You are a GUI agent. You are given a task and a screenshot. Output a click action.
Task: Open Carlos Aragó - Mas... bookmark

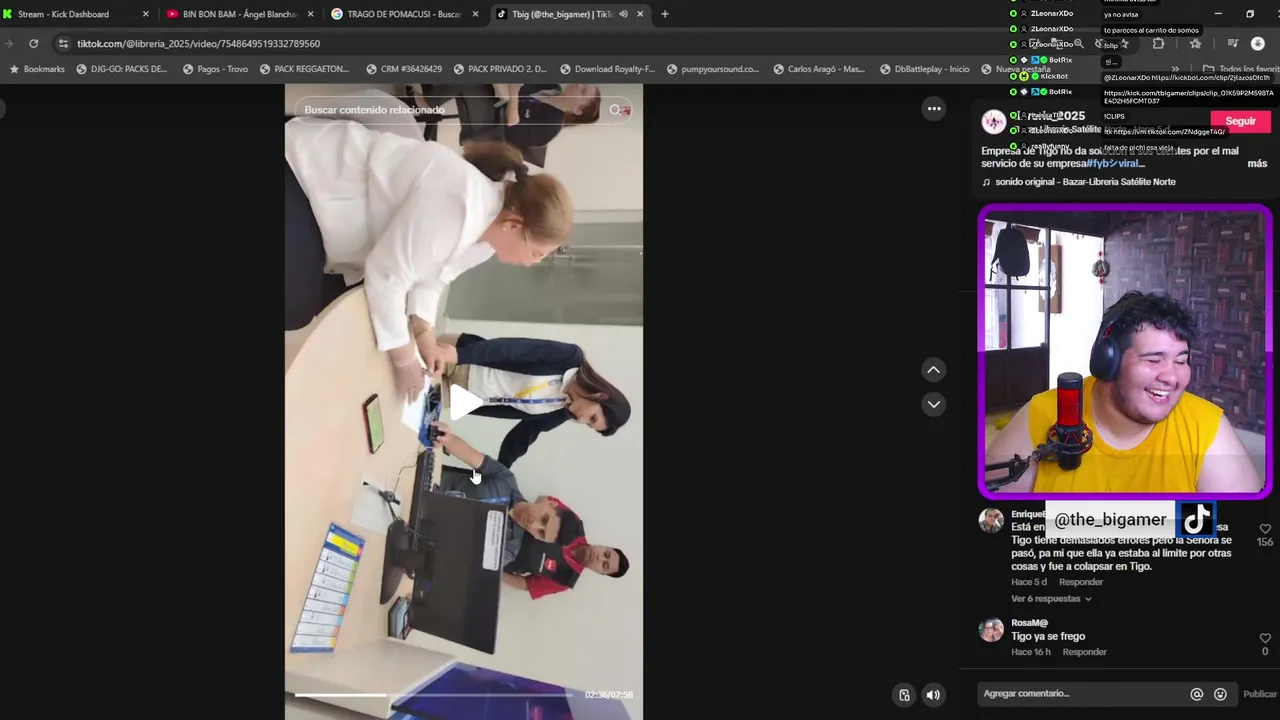(819, 69)
